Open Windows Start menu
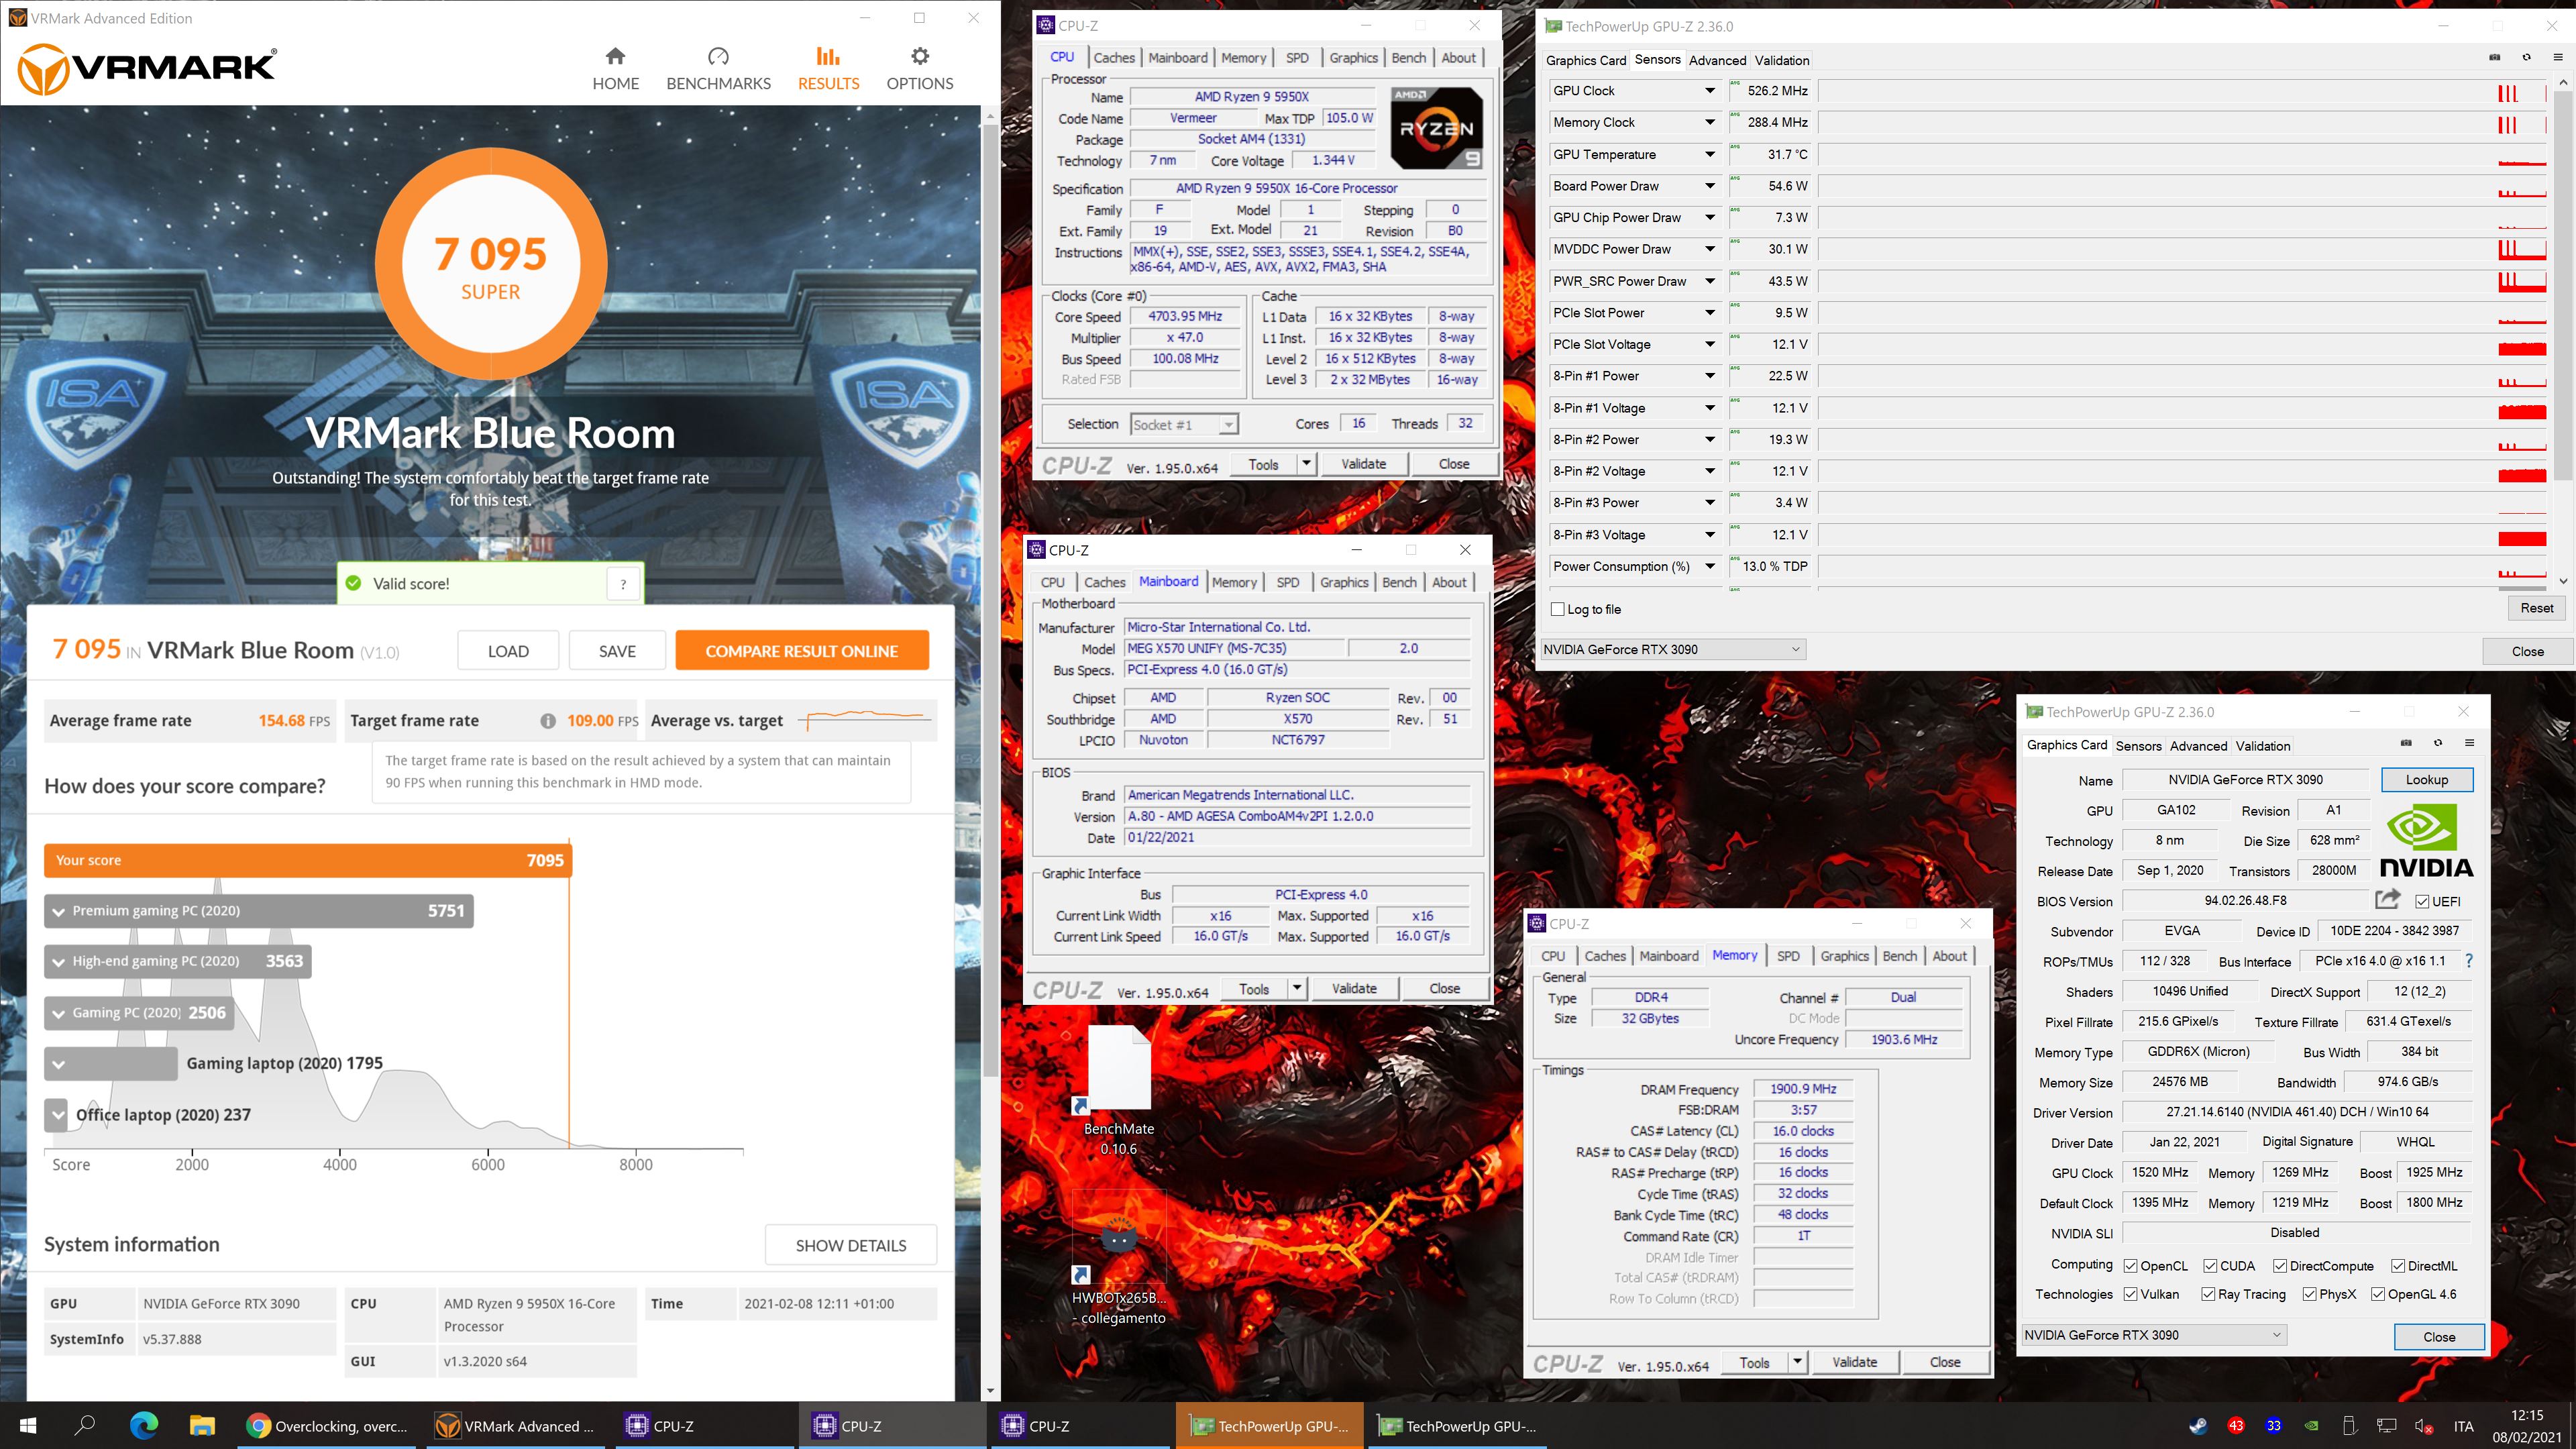Viewport: 2576px width, 1449px height. [27, 1426]
